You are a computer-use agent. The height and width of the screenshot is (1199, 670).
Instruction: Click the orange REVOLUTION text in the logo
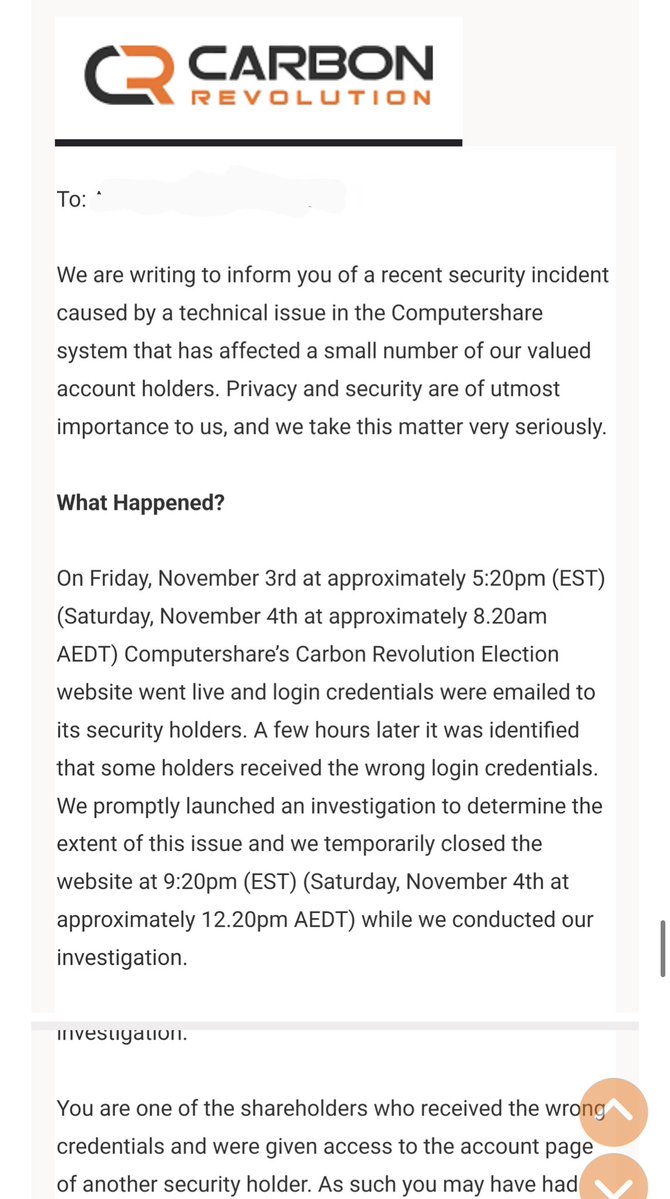[311, 97]
